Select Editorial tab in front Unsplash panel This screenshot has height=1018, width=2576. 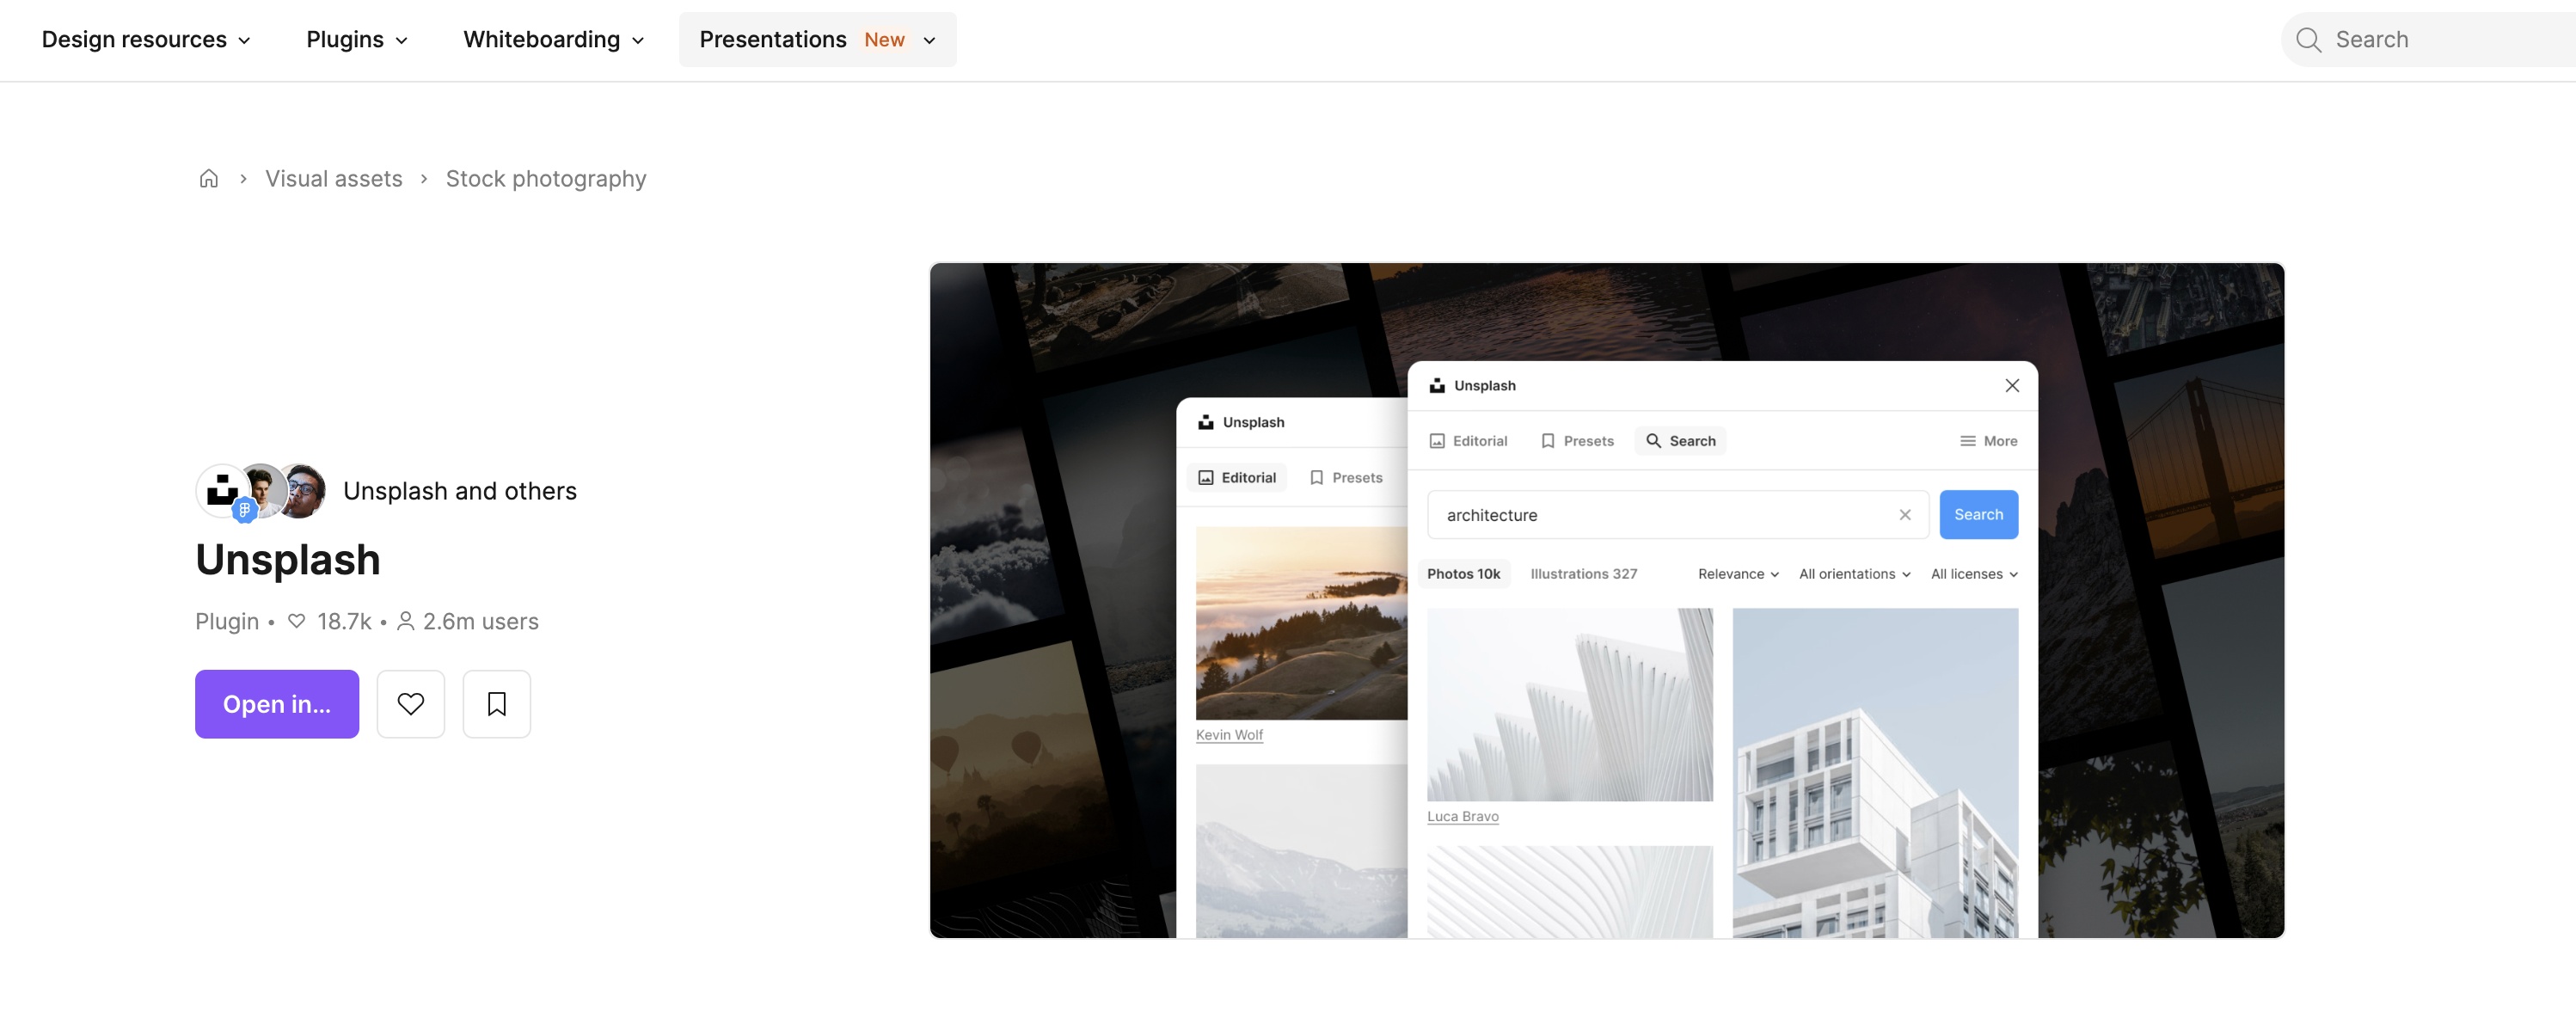coord(1468,441)
